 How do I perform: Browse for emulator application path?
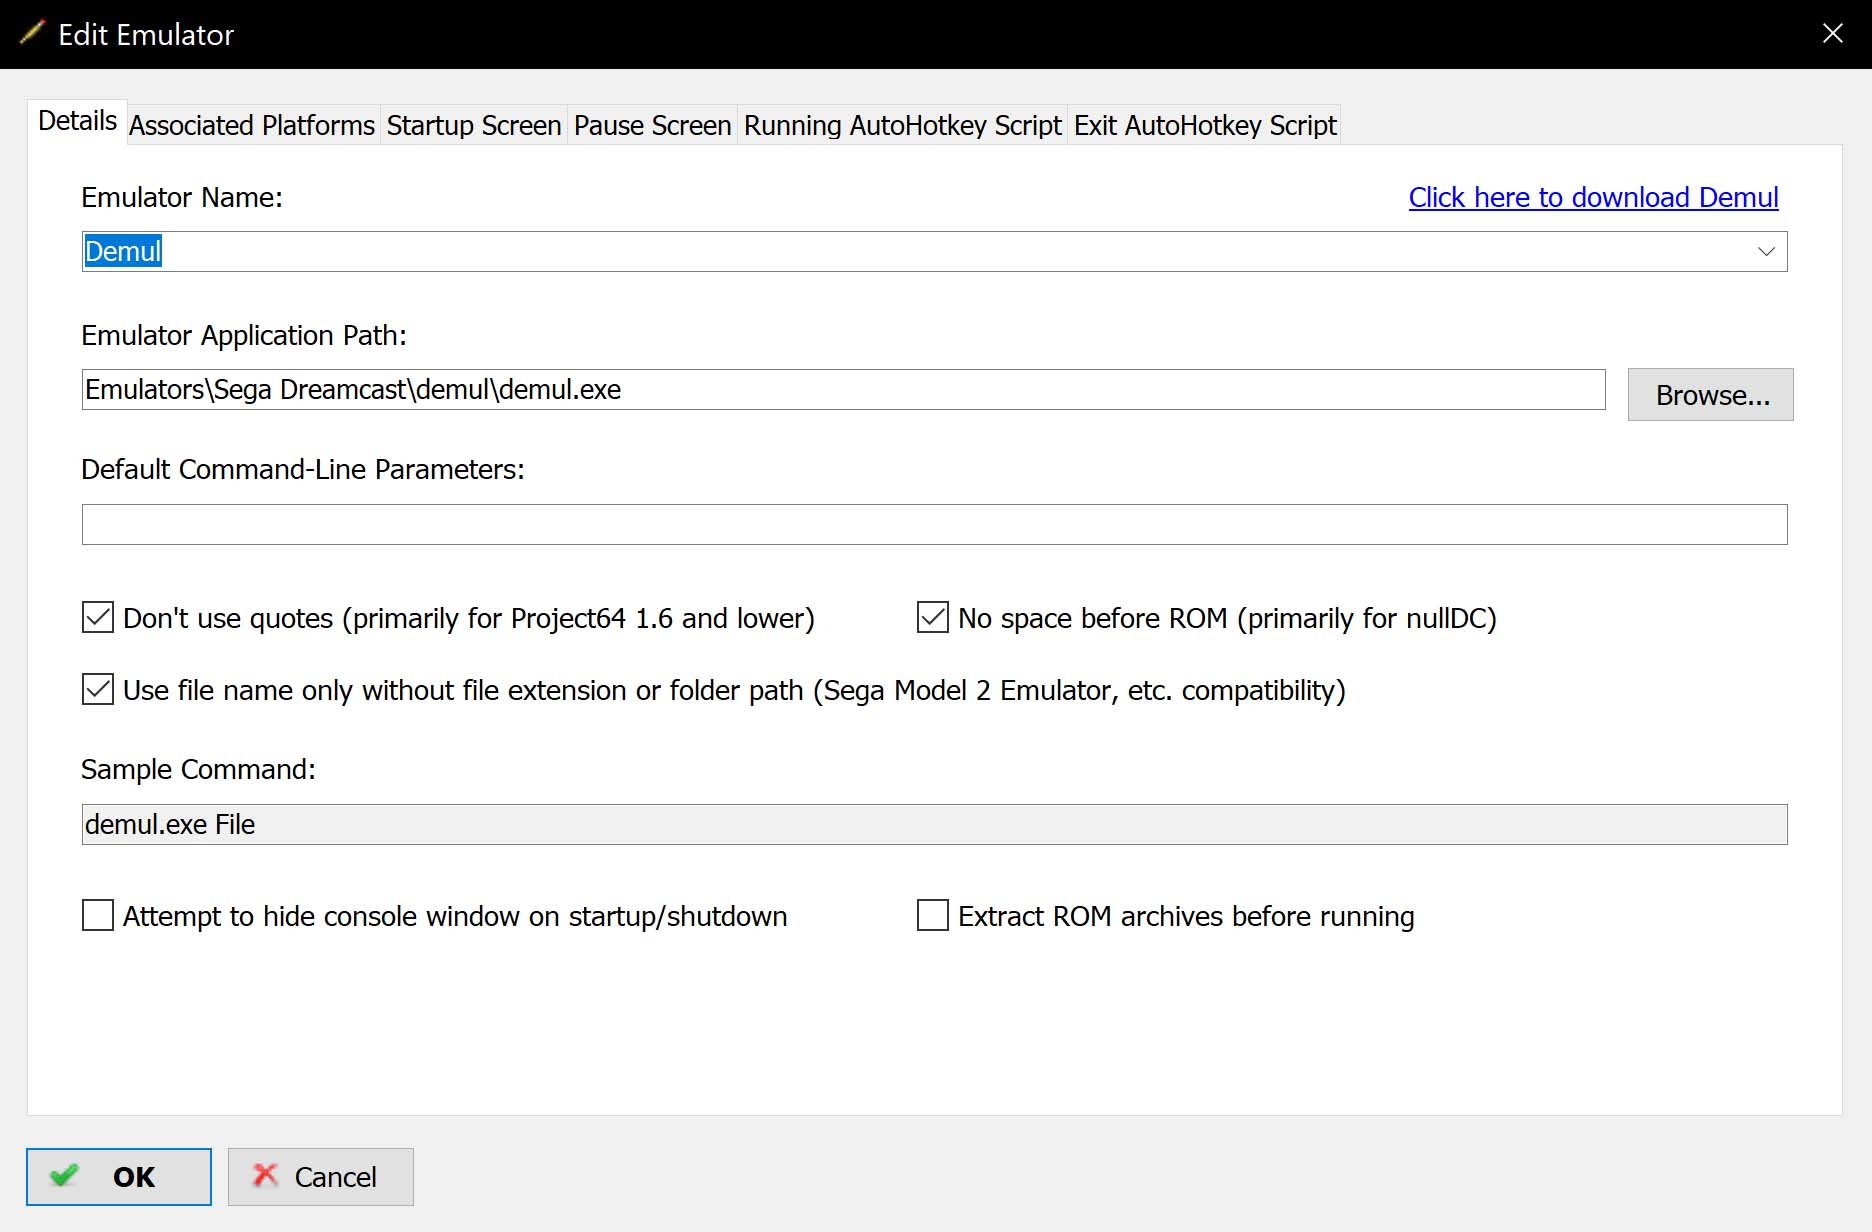click(1710, 395)
